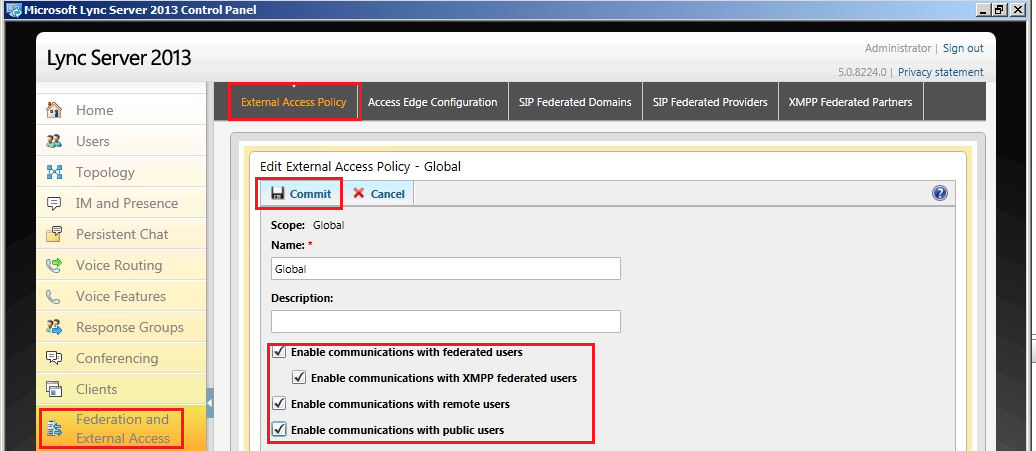Click the IM and Presence chat icon
The width and height of the screenshot is (1036, 451).
pyautogui.click(x=54, y=203)
